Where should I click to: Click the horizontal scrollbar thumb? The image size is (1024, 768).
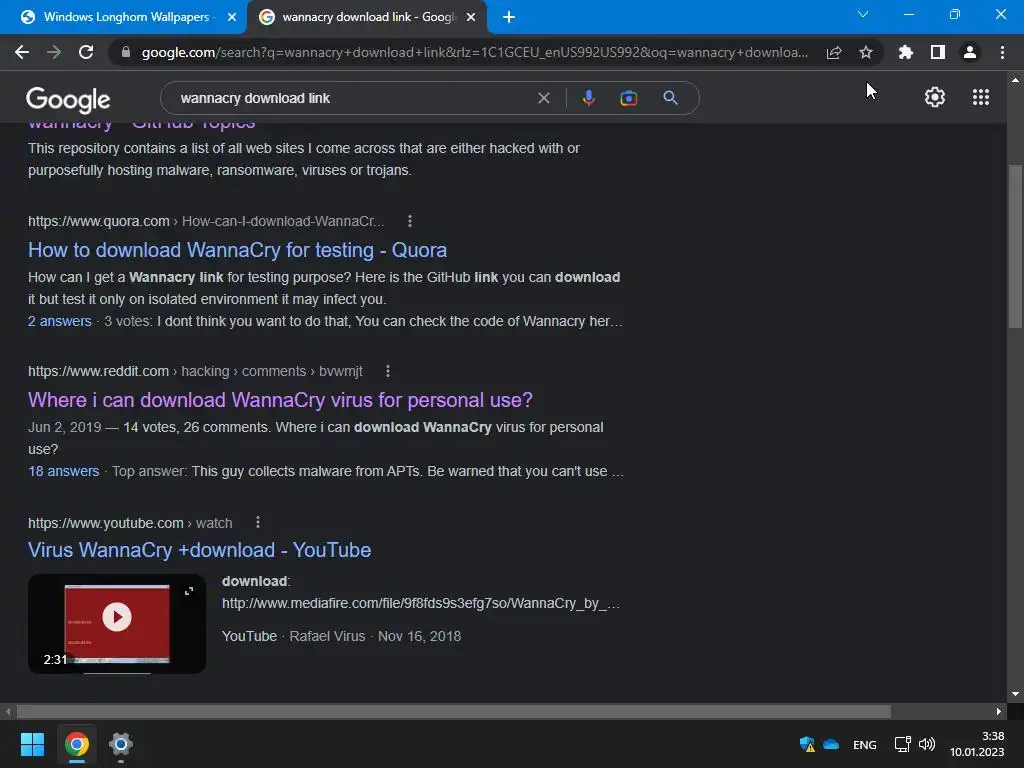(x=454, y=711)
